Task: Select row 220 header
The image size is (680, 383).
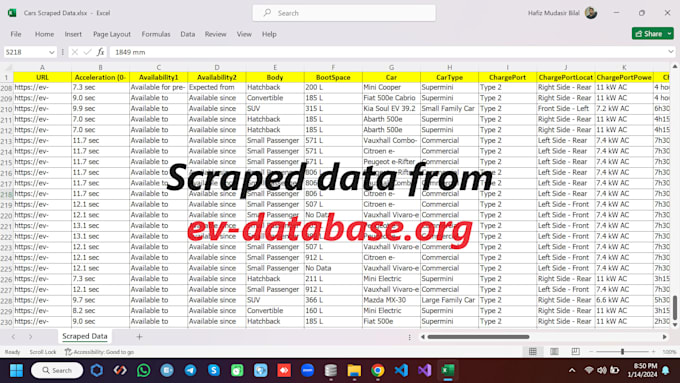Action: pos(7,215)
